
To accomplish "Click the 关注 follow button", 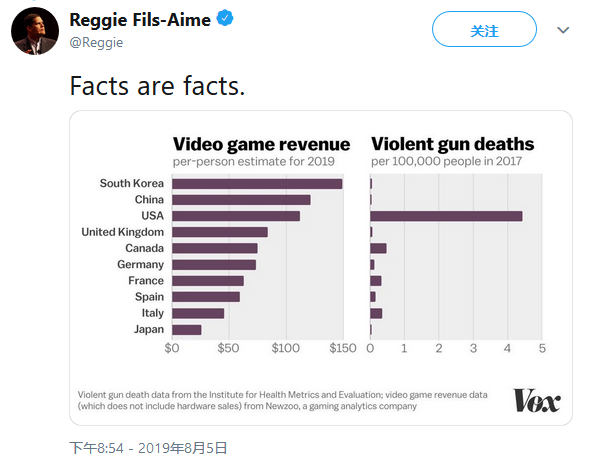I will [484, 29].
